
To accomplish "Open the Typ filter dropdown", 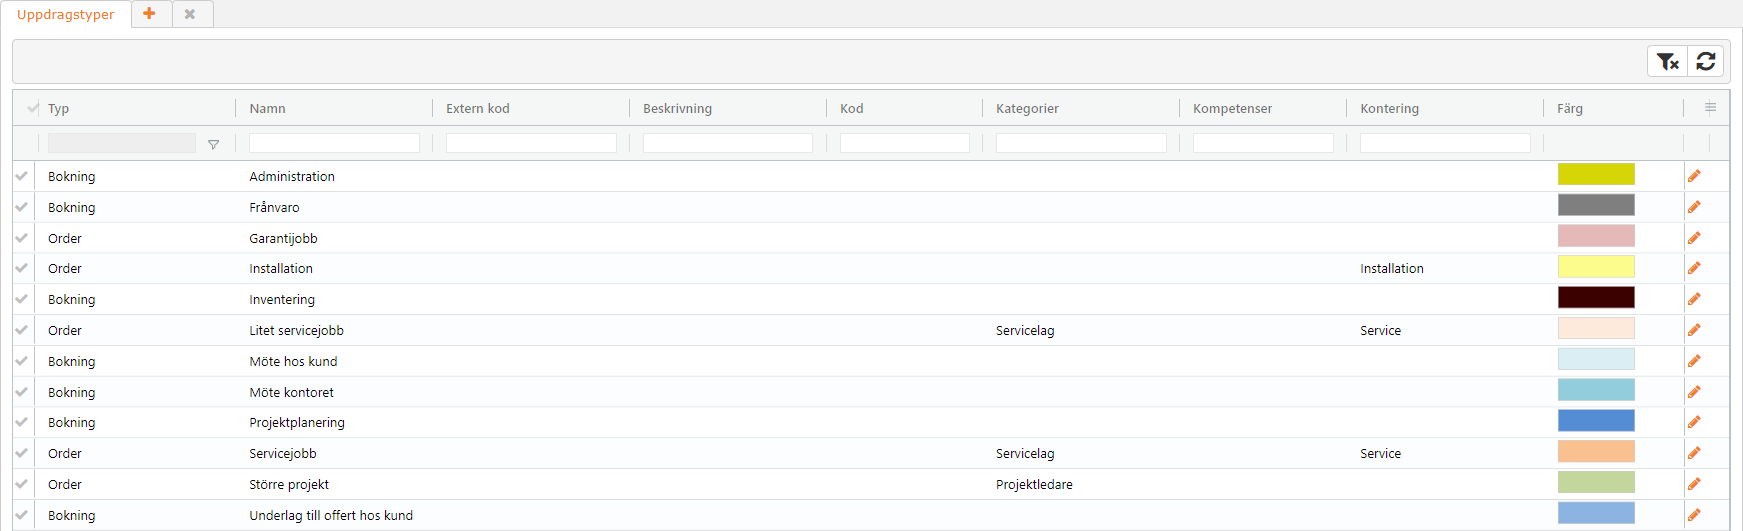I will (x=213, y=144).
